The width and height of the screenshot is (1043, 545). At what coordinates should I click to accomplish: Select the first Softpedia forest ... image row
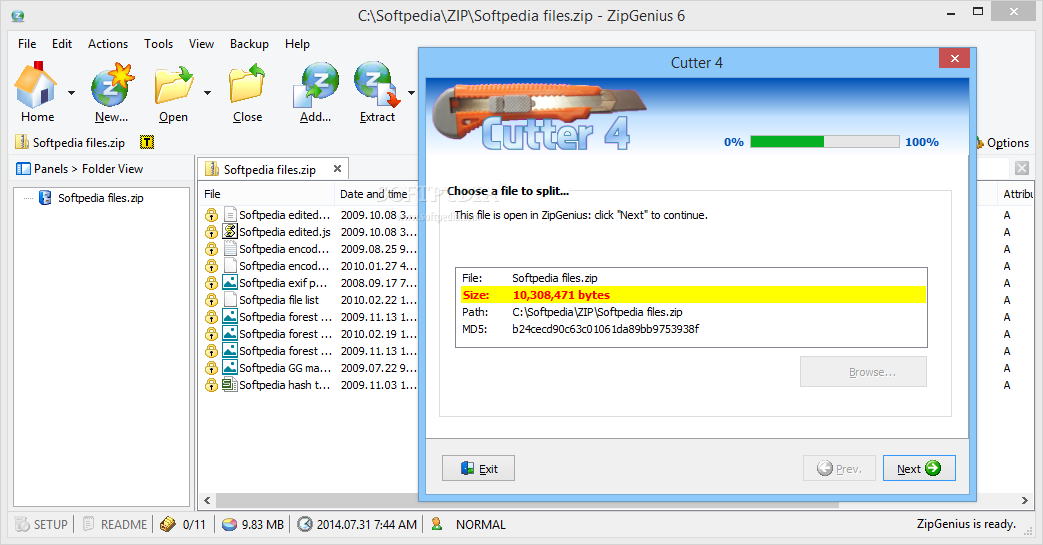pyautogui.click(x=285, y=317)
